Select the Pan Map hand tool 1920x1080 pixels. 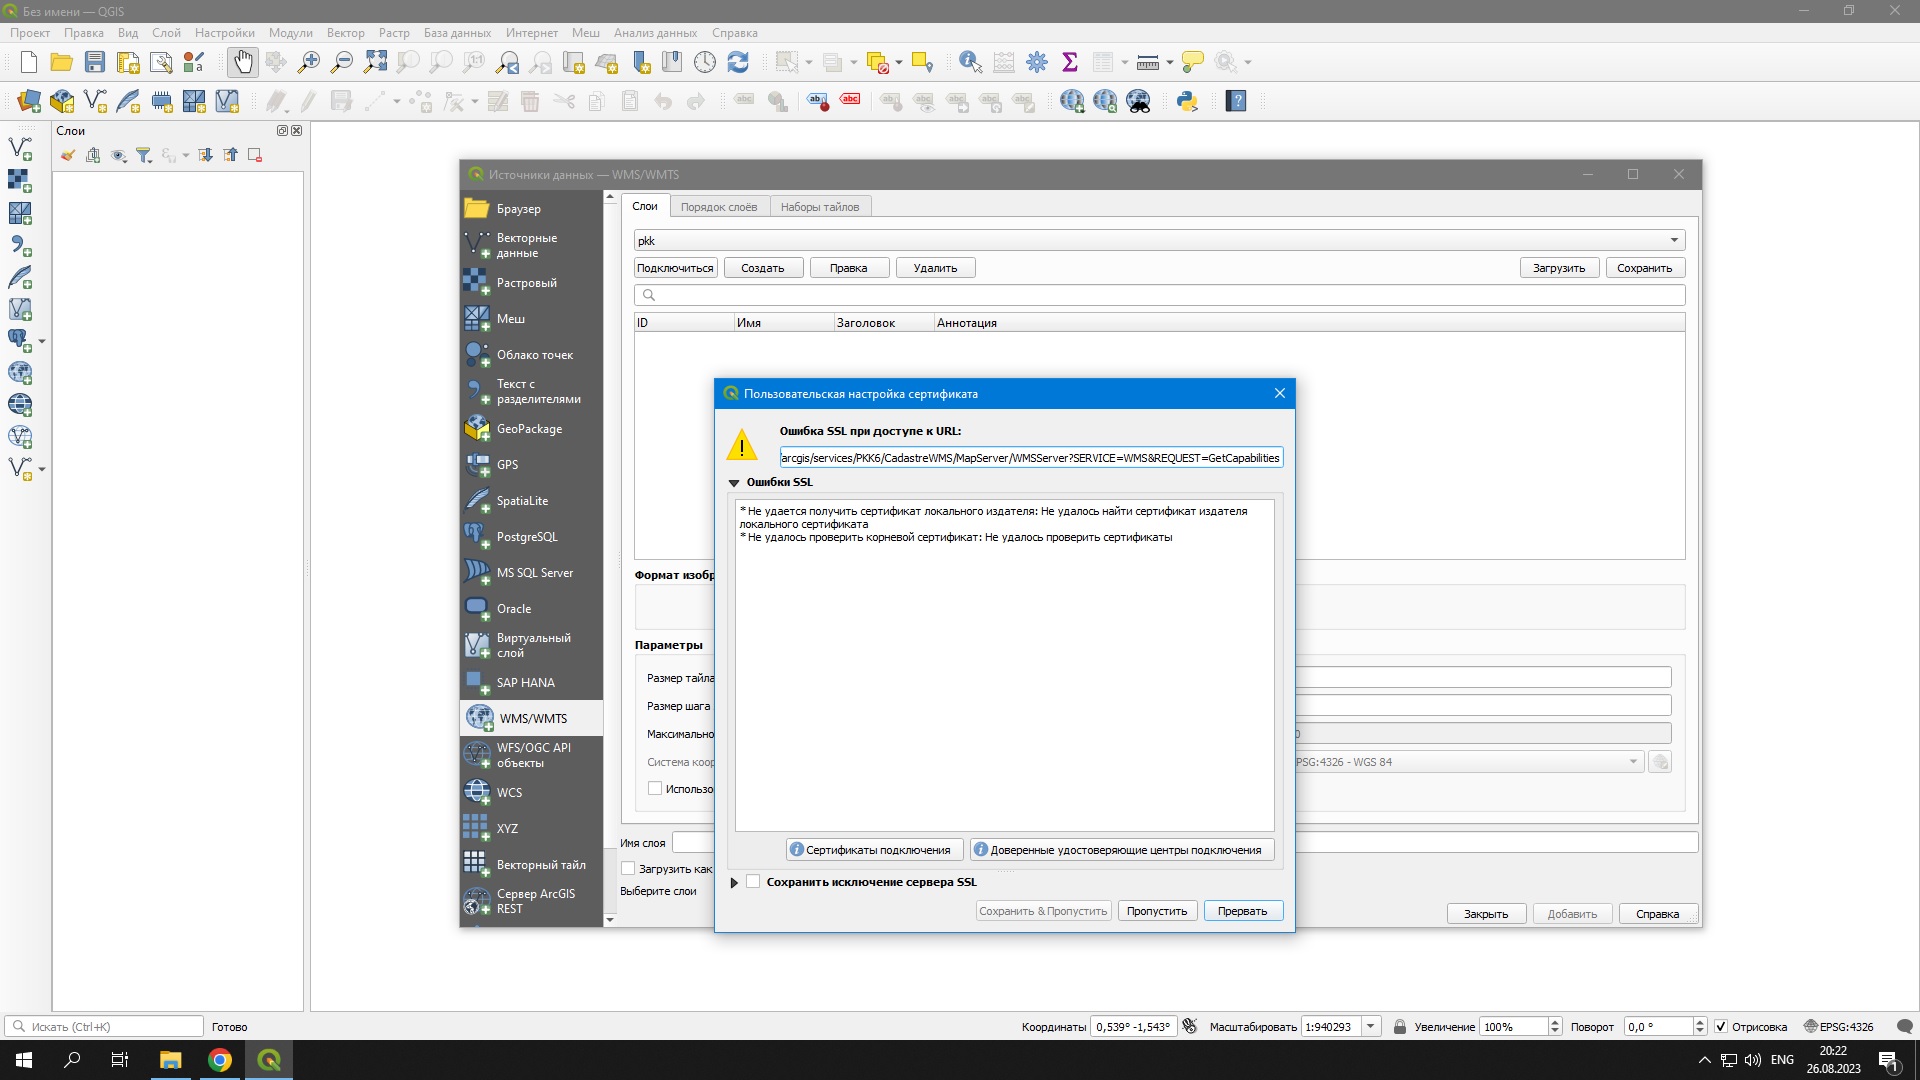pyautogui.click(x=243, y=62)
